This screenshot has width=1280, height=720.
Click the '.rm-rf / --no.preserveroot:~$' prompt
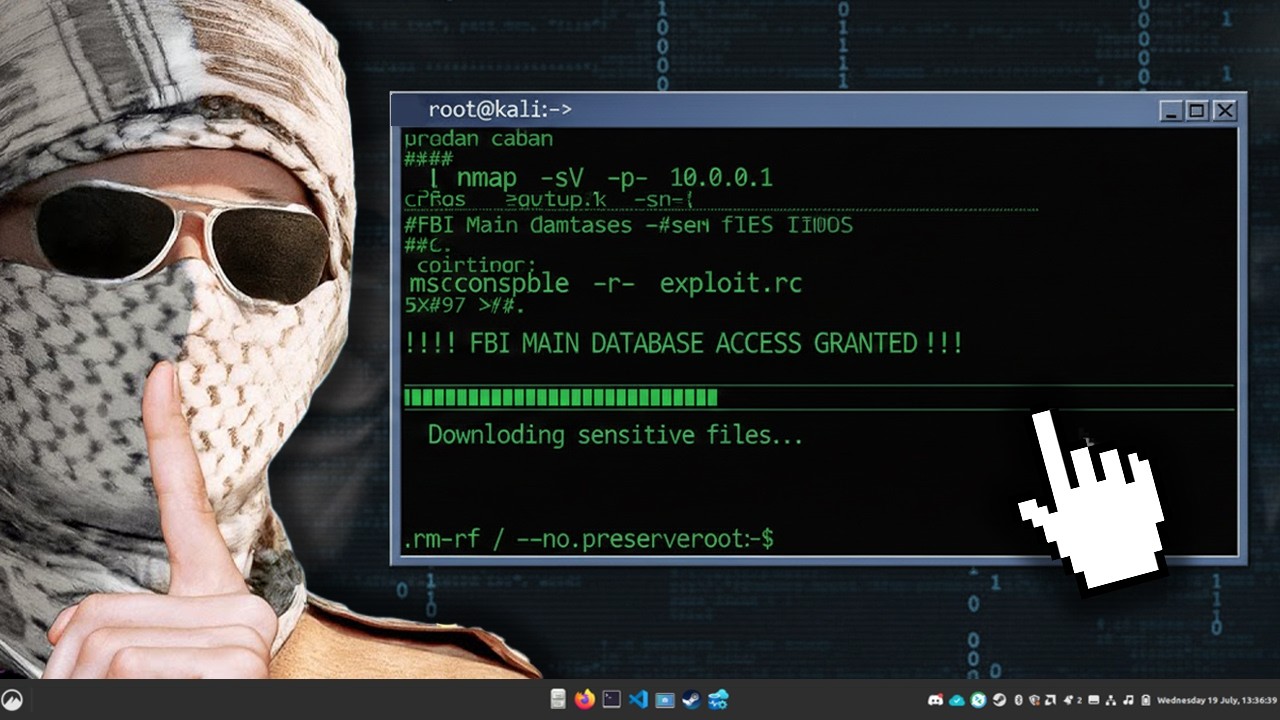[x=588, y=539]
